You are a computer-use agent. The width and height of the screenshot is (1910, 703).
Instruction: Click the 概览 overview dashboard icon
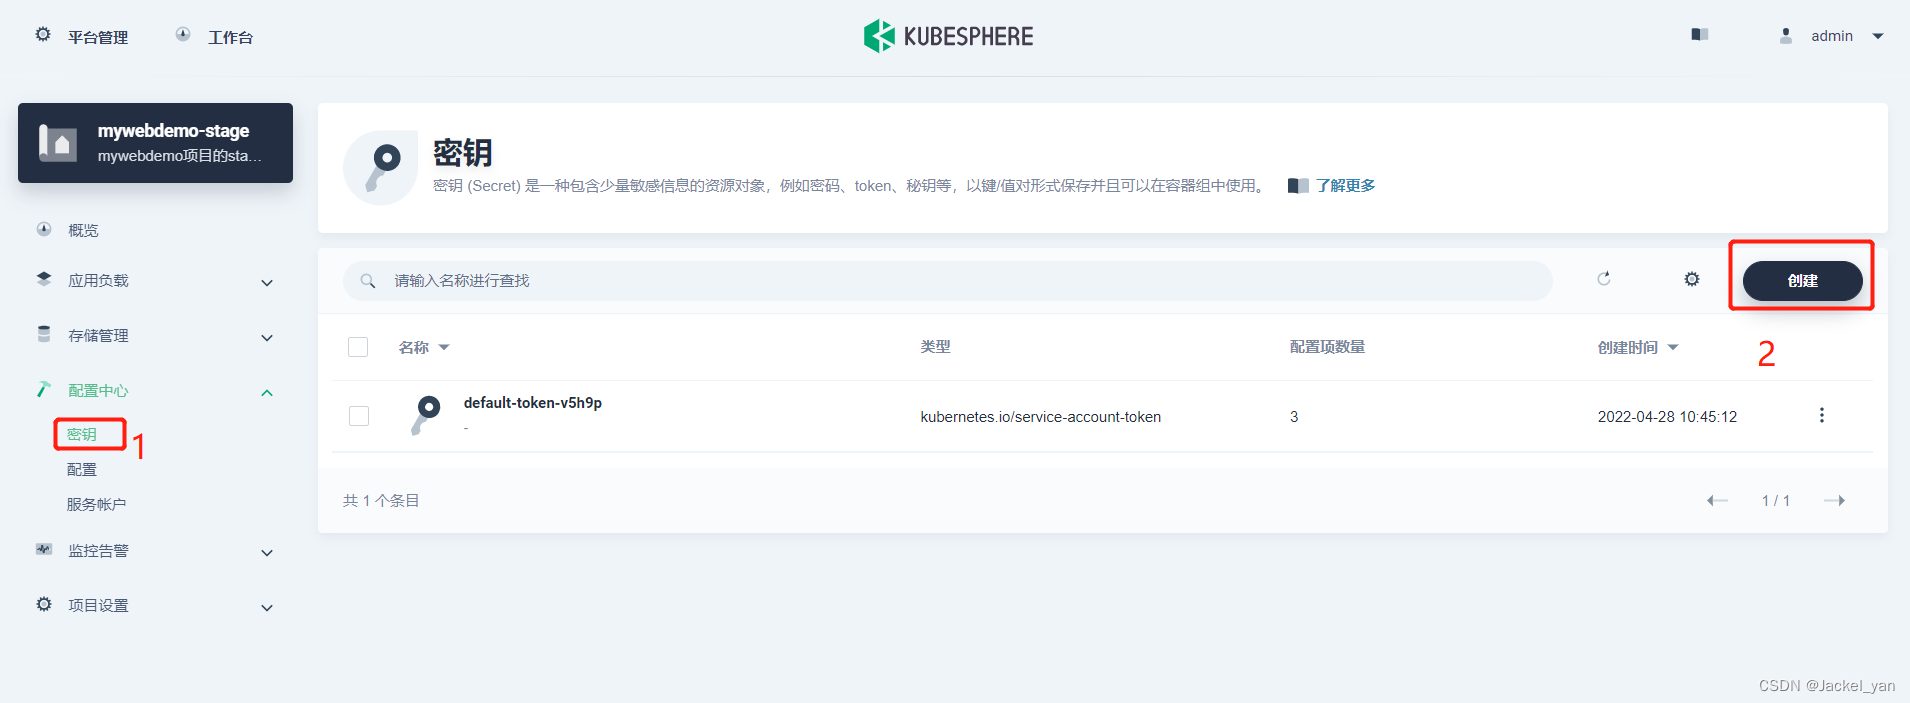point(44,229)
